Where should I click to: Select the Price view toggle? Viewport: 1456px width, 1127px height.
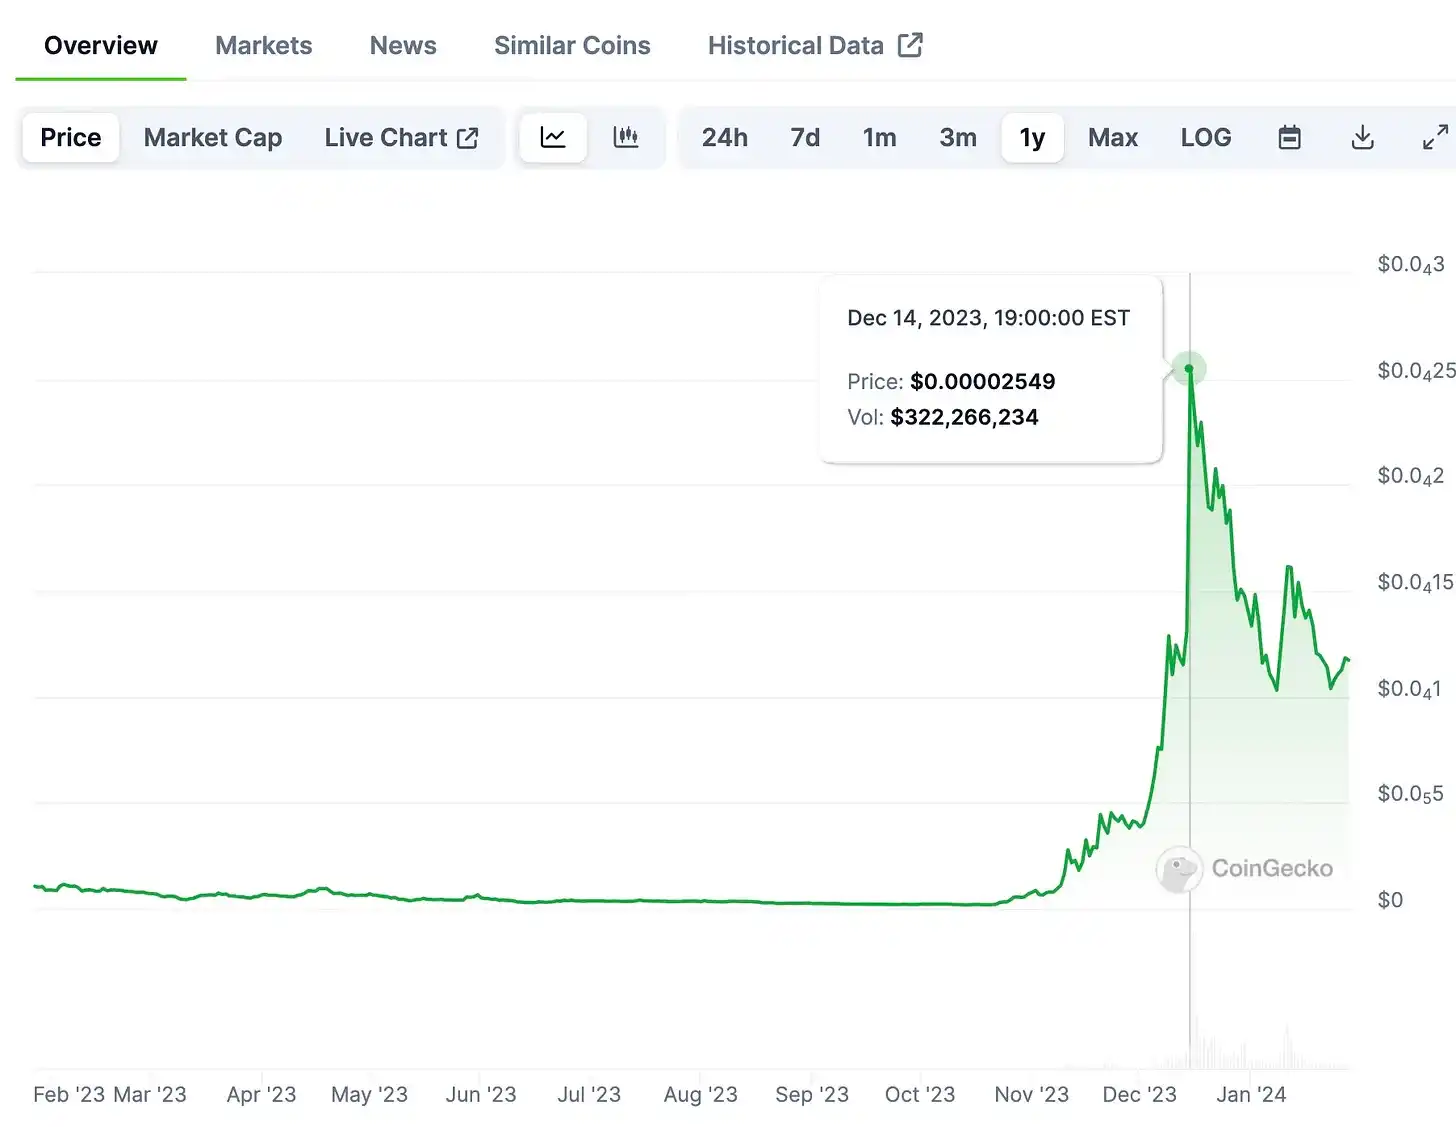pyautogui.click(x=71, y=137)
